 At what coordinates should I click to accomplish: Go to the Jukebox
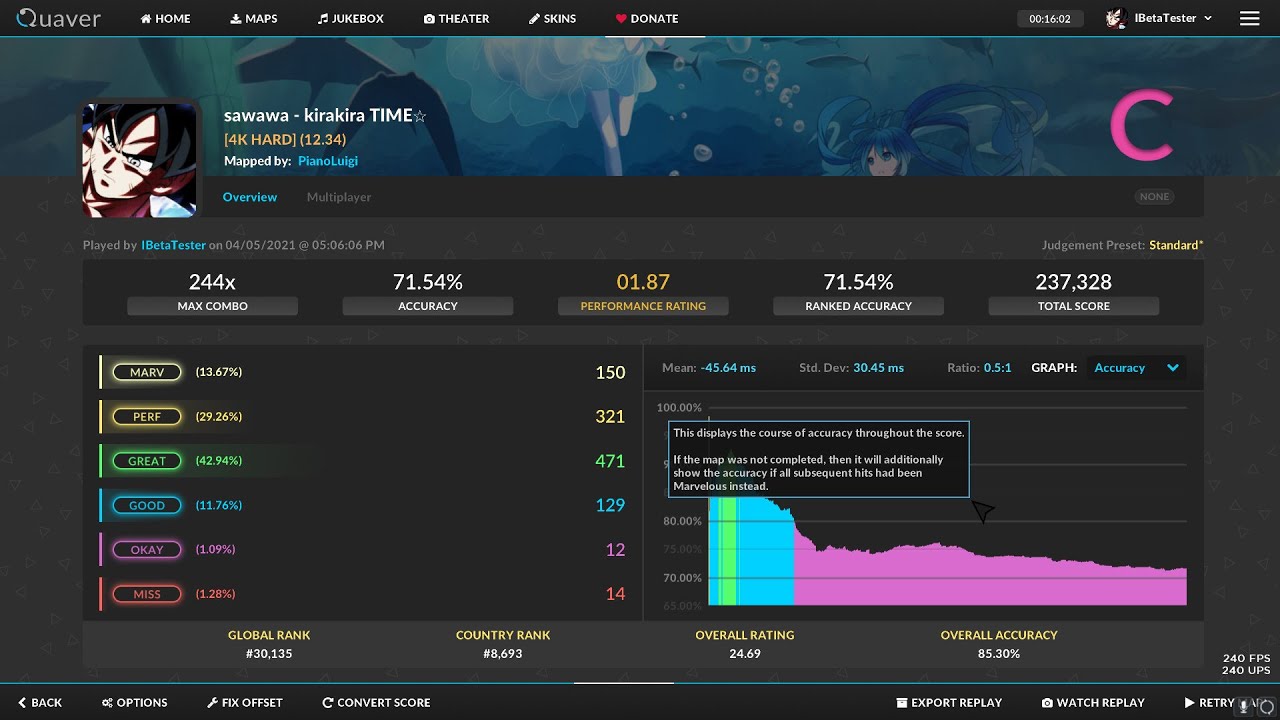coord(351,18)
